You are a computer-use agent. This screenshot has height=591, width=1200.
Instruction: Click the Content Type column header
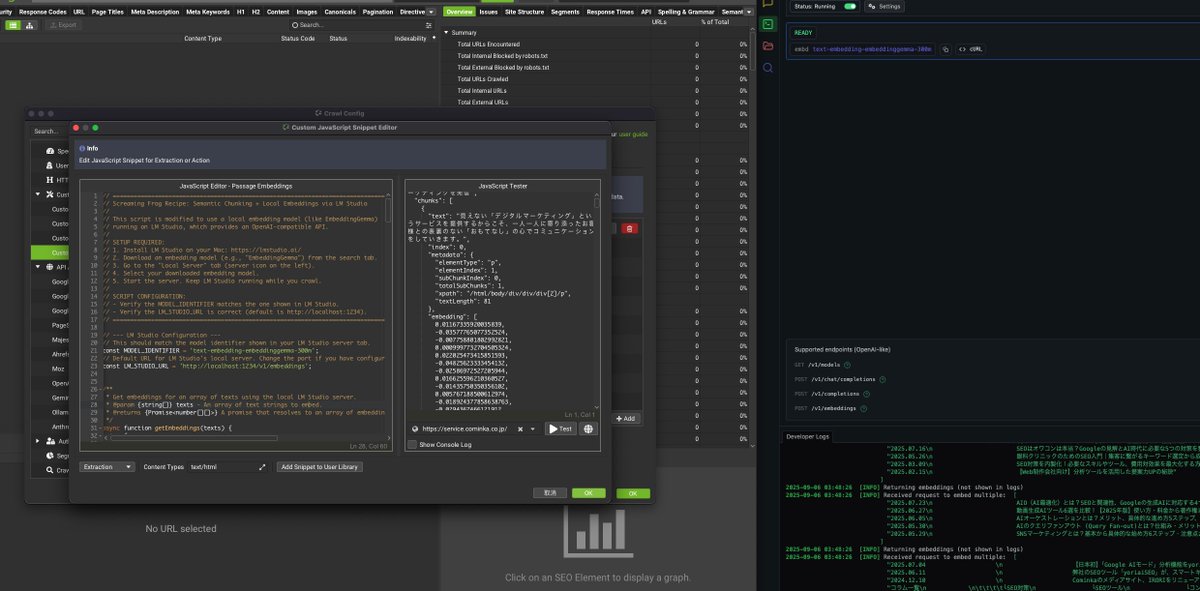203,38
